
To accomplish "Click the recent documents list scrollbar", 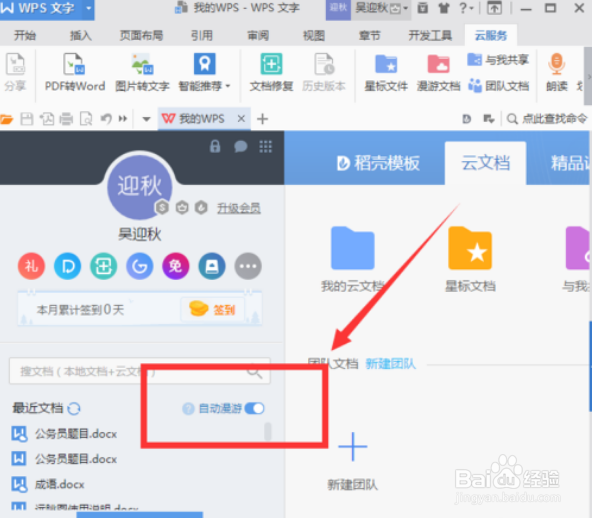I will [267, 431].
